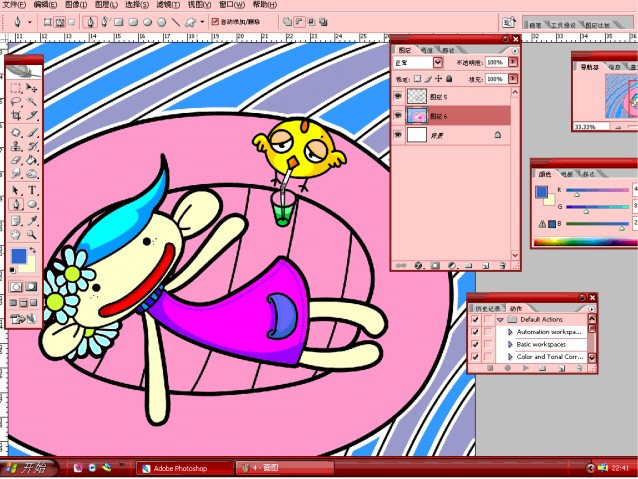Select the Notes tool
This screenshot has width=638, height=479.
click(16, 221)
